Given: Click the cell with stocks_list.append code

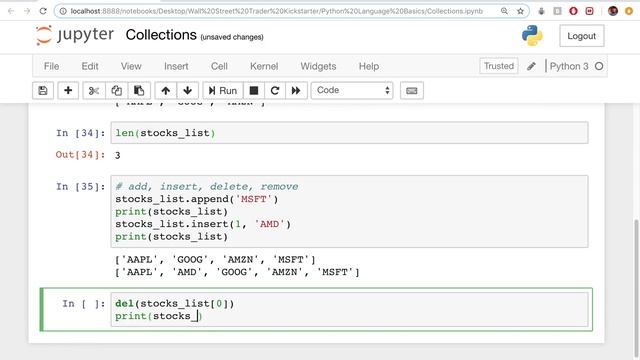Looking at the screenshot, I should (x=349, y=211).
